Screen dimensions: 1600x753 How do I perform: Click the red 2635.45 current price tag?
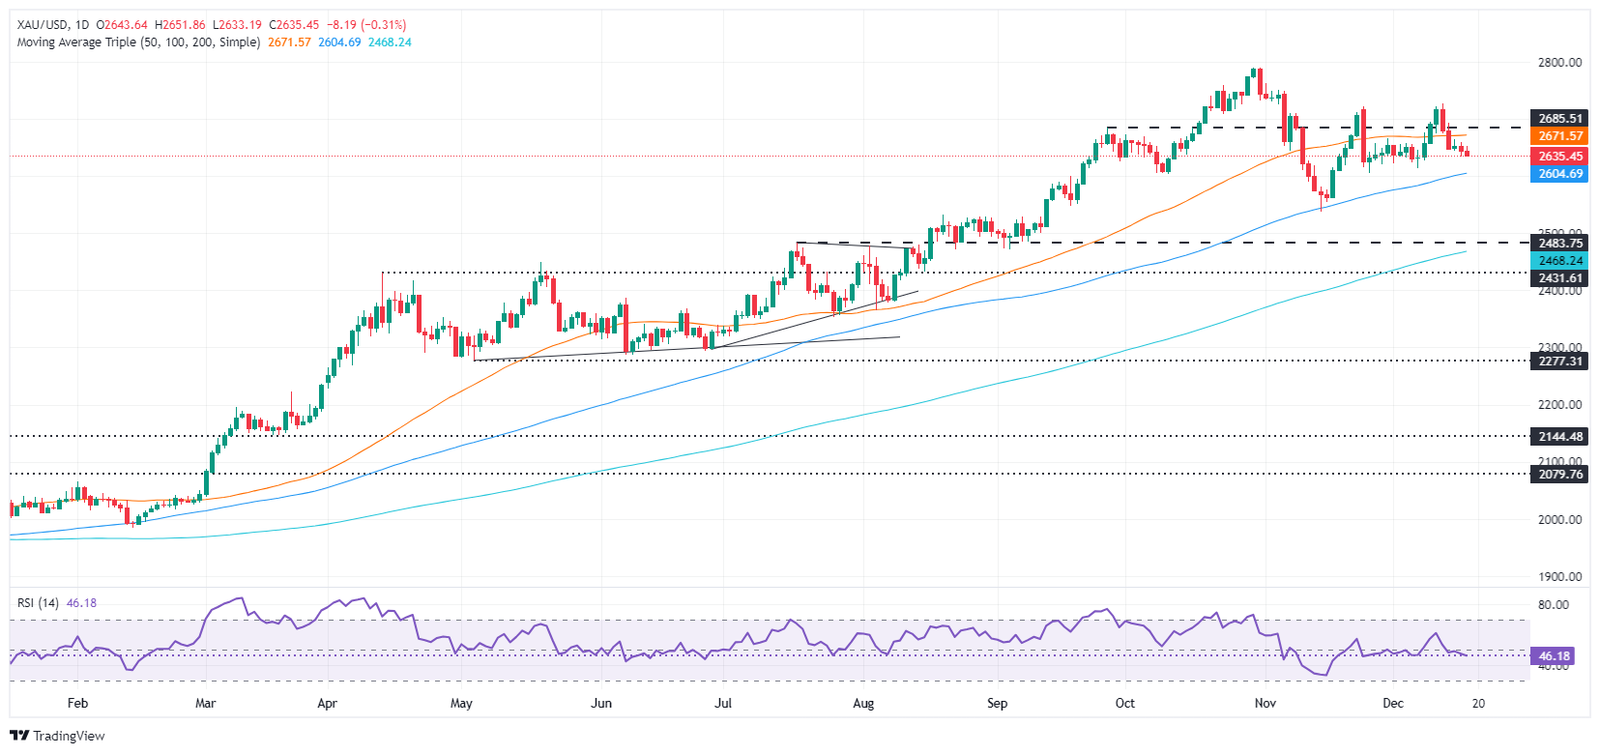click(1560, 156)
